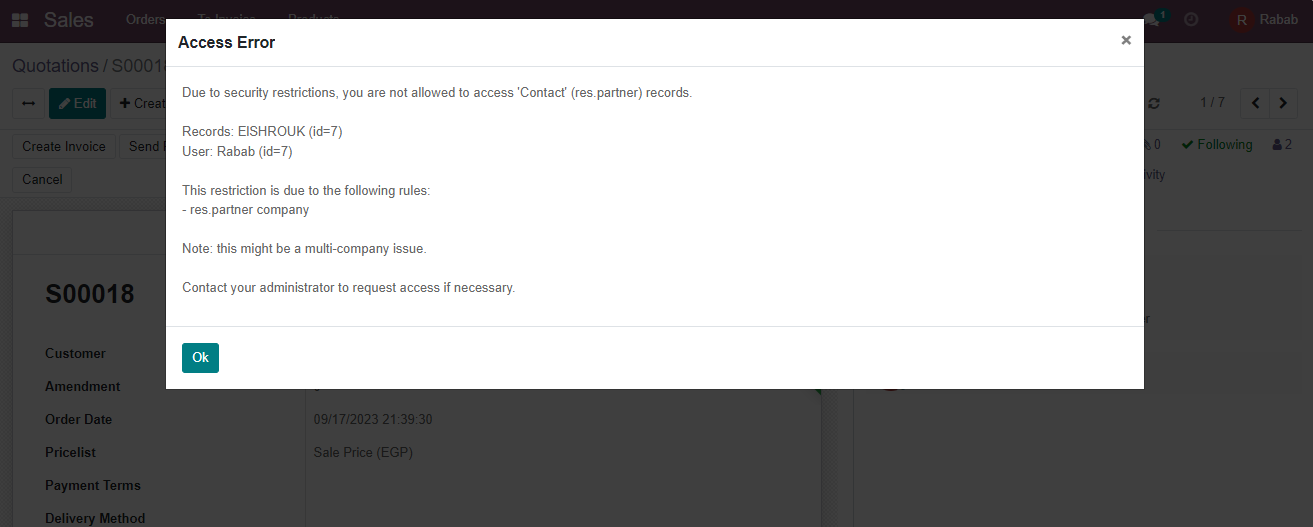Go to the next record arrow

(x=1283, y=103)
